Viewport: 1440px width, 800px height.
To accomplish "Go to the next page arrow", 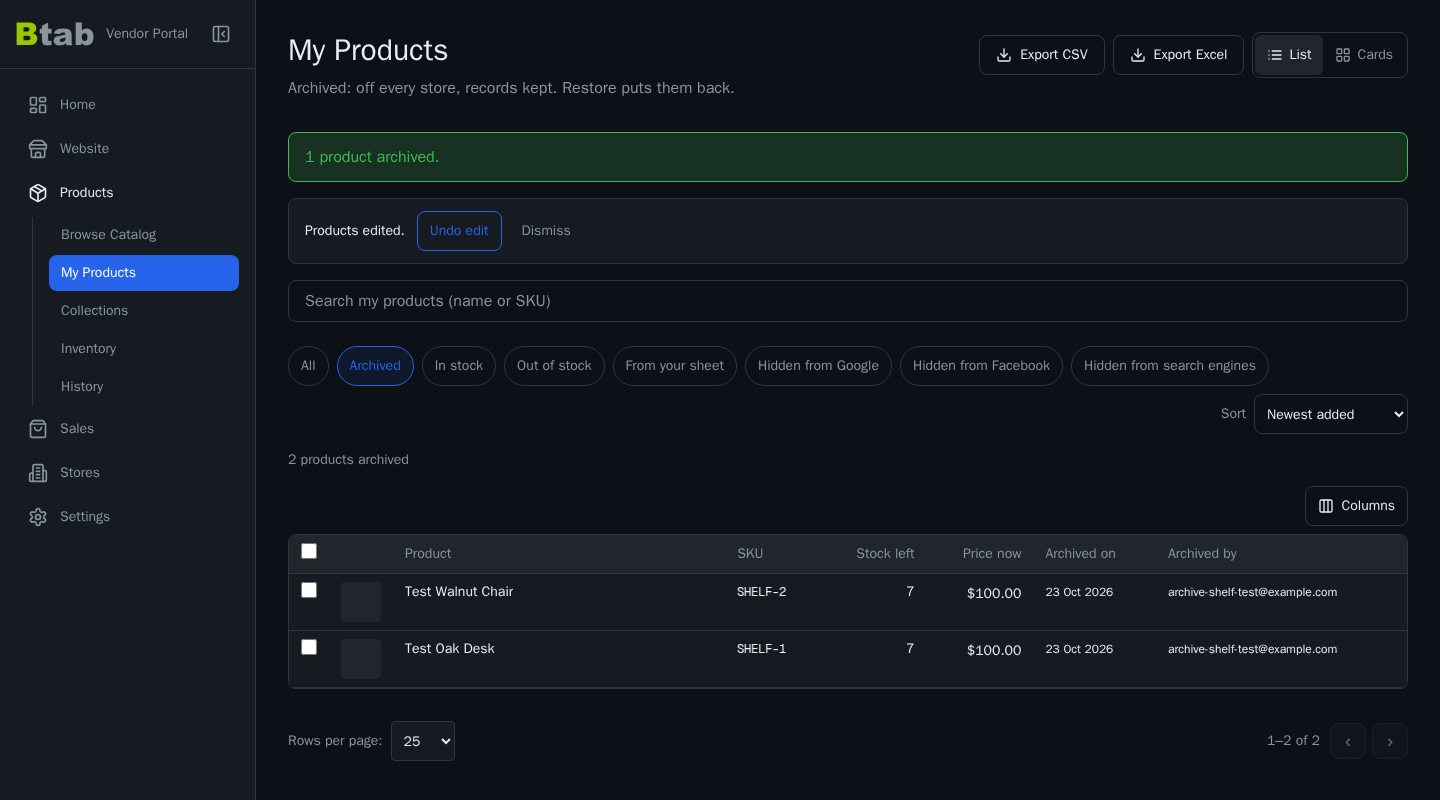I will coord(1390,741).
